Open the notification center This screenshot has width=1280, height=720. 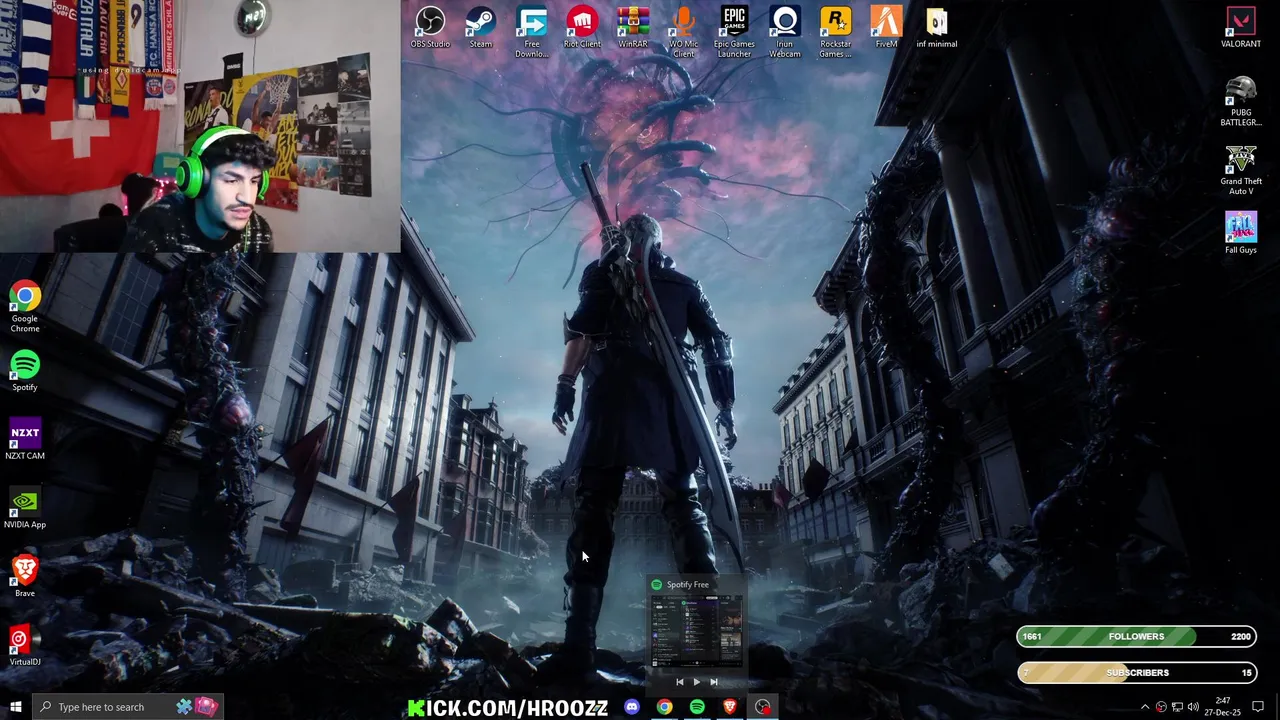pyautogui.click(x=1258, y=707)
